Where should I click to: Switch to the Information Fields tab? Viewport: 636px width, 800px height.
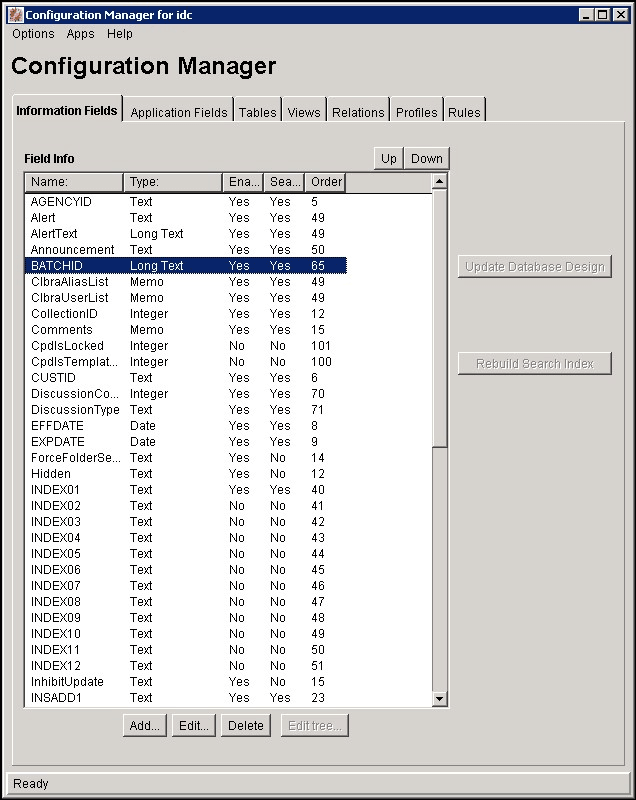tap(67, 110)
